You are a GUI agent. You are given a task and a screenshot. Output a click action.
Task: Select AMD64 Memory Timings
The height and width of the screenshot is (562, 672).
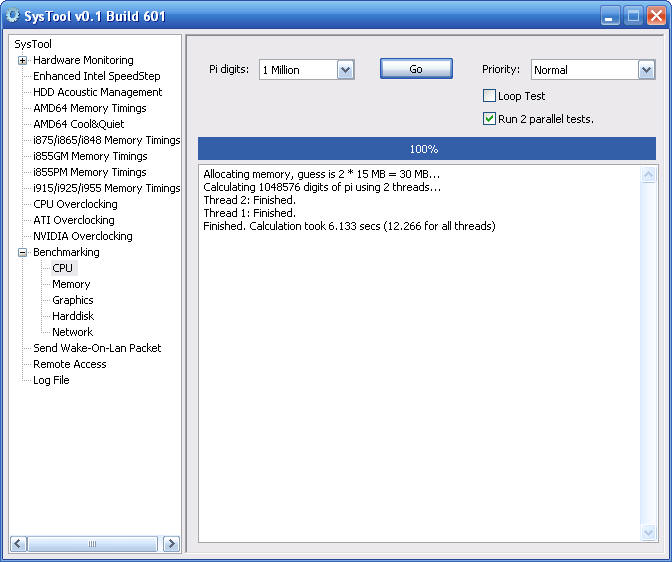coord(90,108)
